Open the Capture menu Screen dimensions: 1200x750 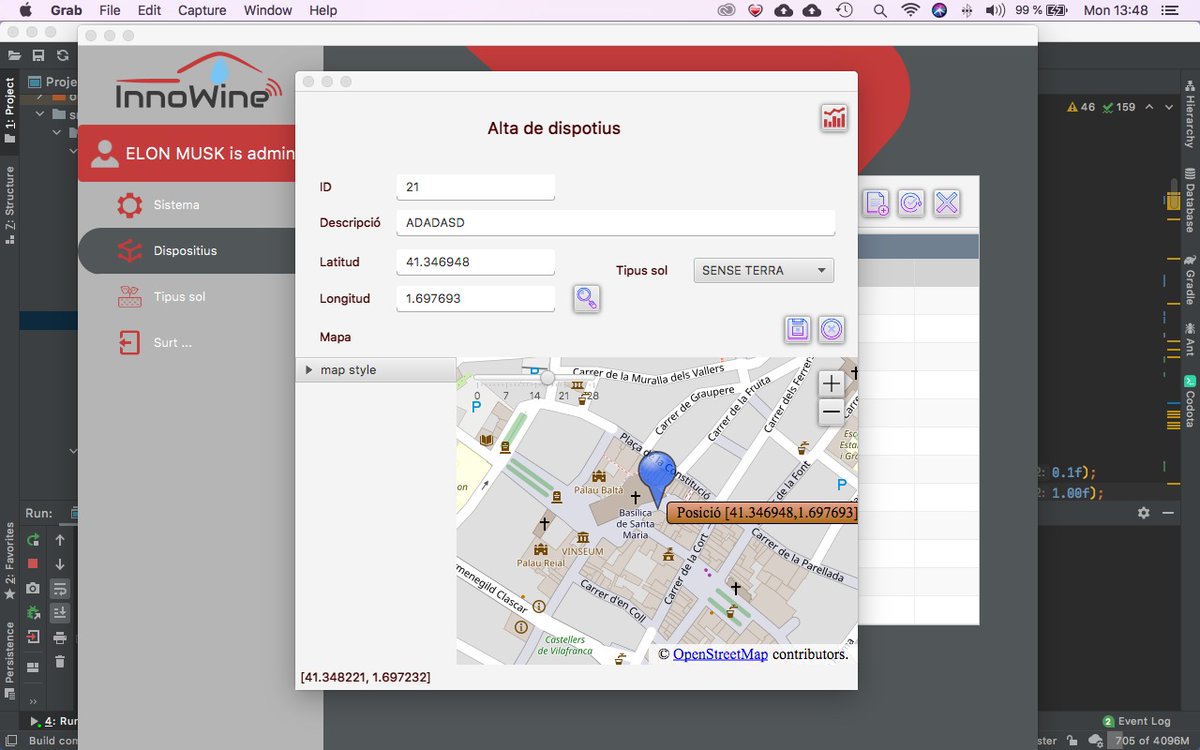click(202, 10)
